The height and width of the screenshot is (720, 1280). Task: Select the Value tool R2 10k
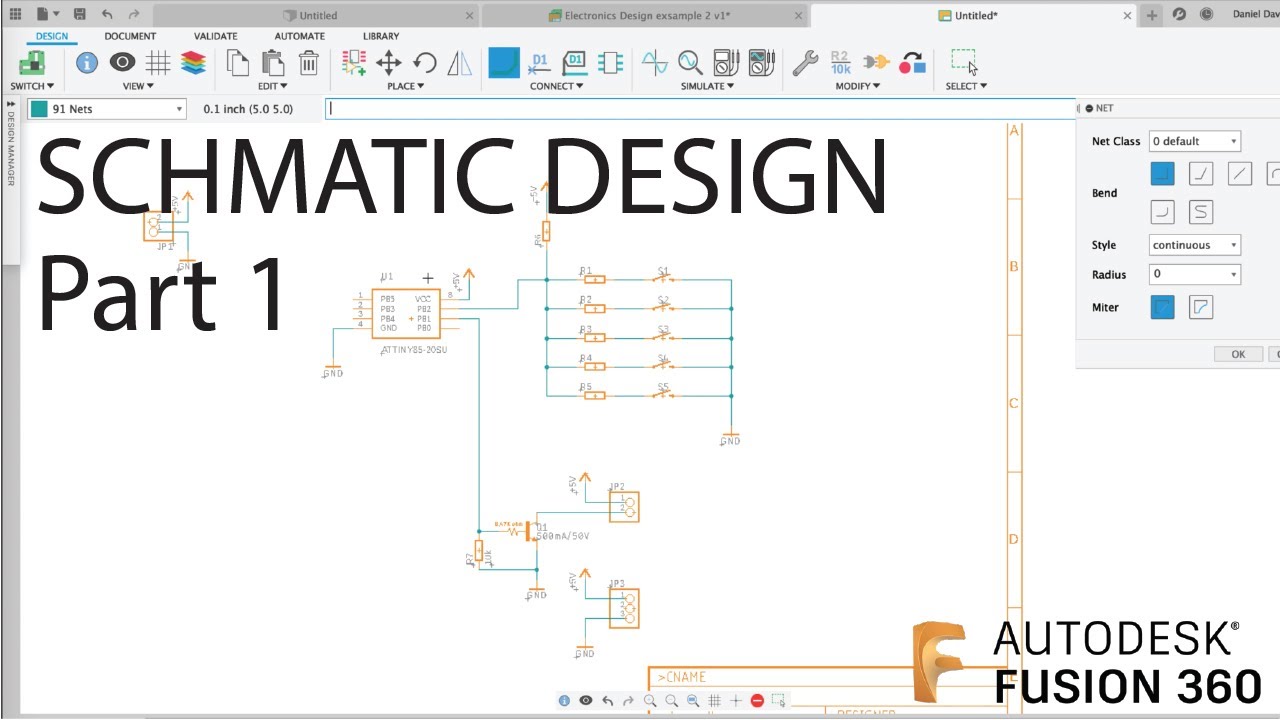841,63
